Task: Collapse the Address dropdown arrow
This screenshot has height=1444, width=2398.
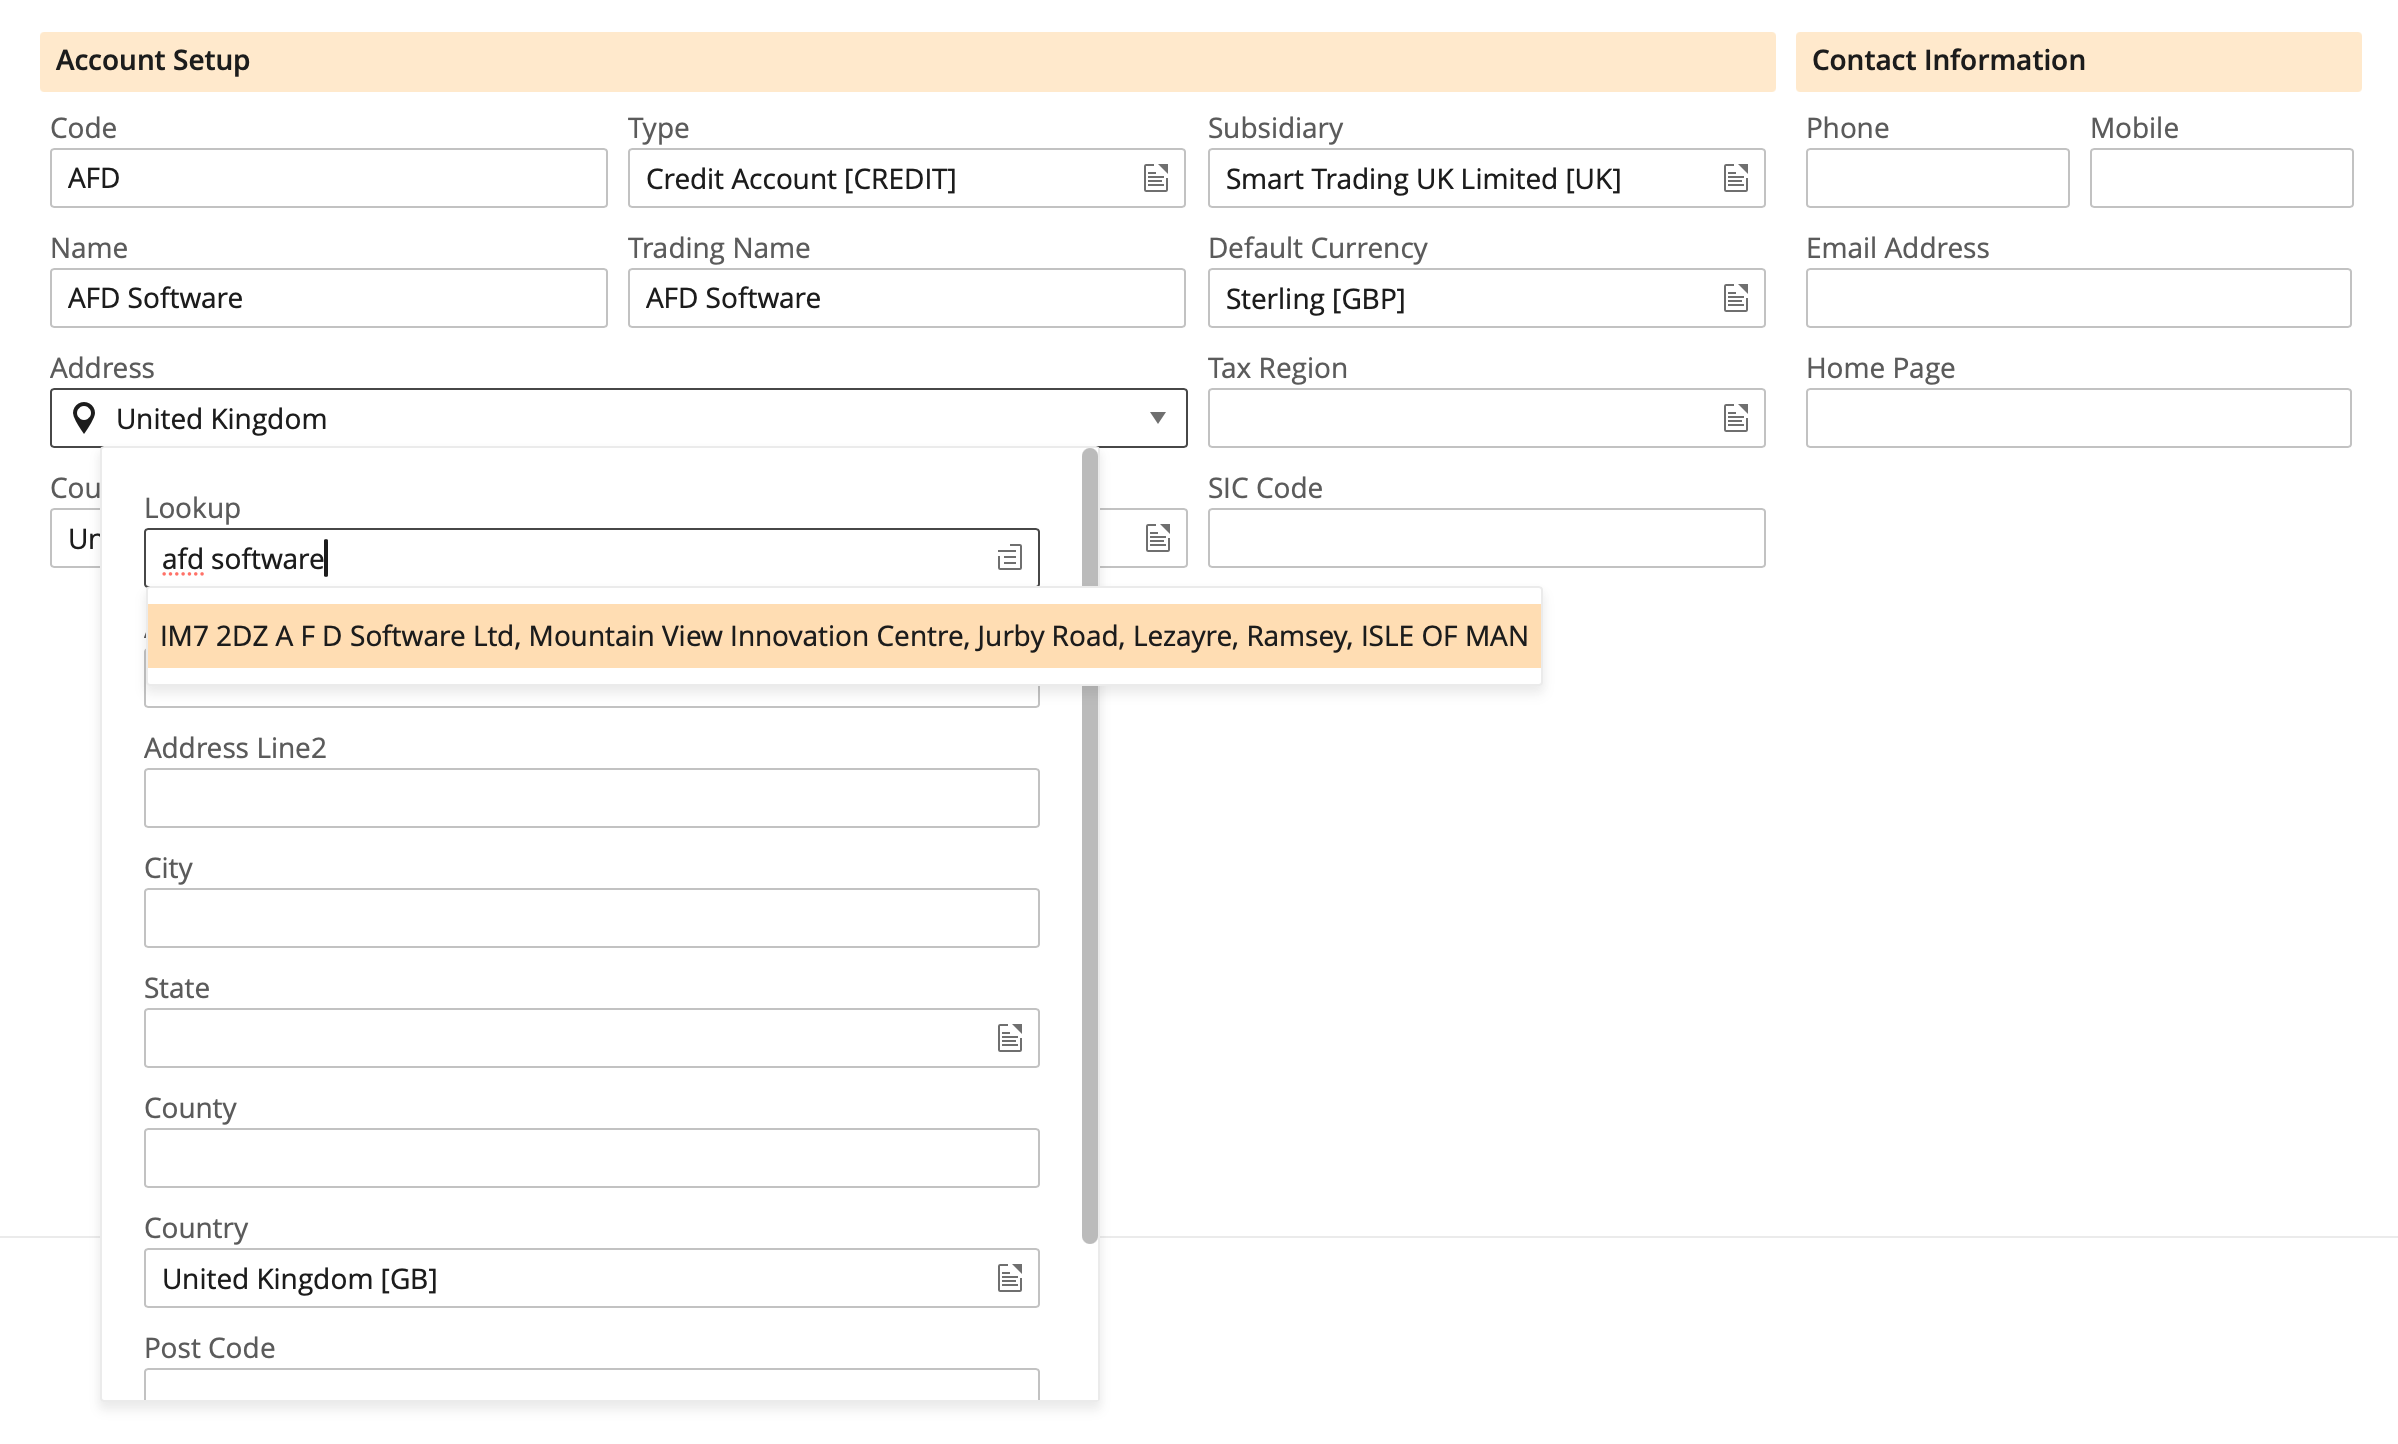Action: (x=1157, y=418)
